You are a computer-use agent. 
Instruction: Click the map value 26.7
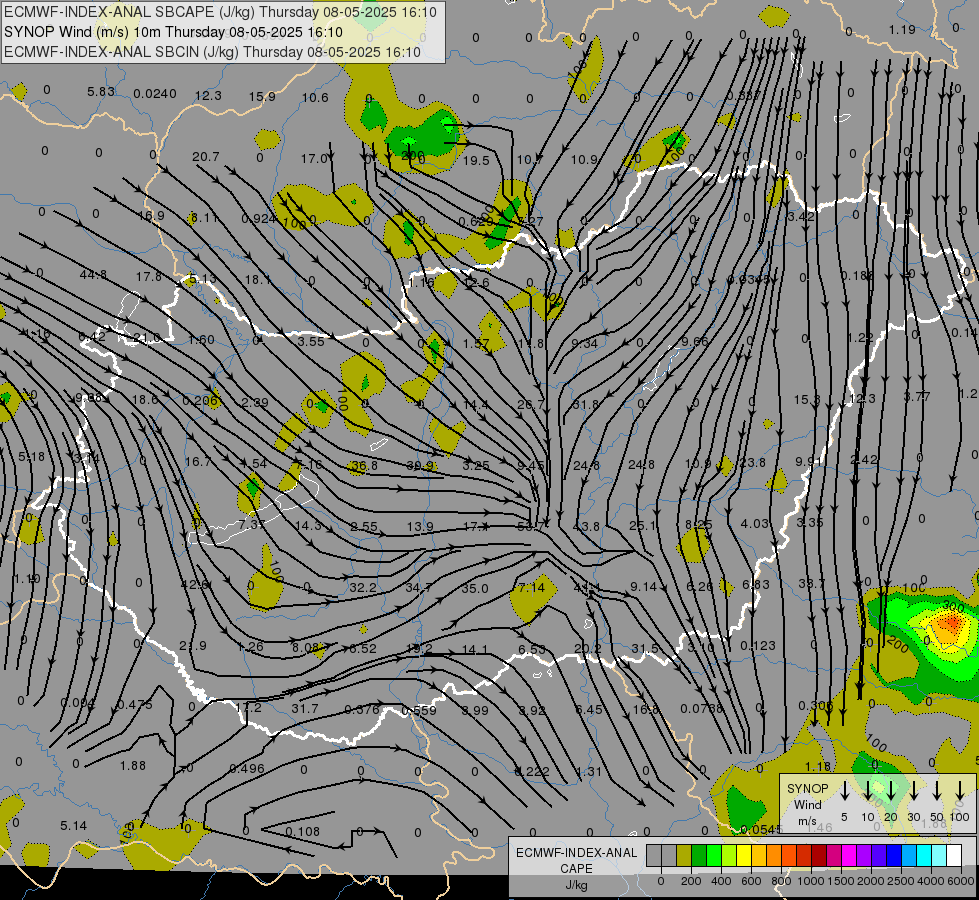point(531,404)
